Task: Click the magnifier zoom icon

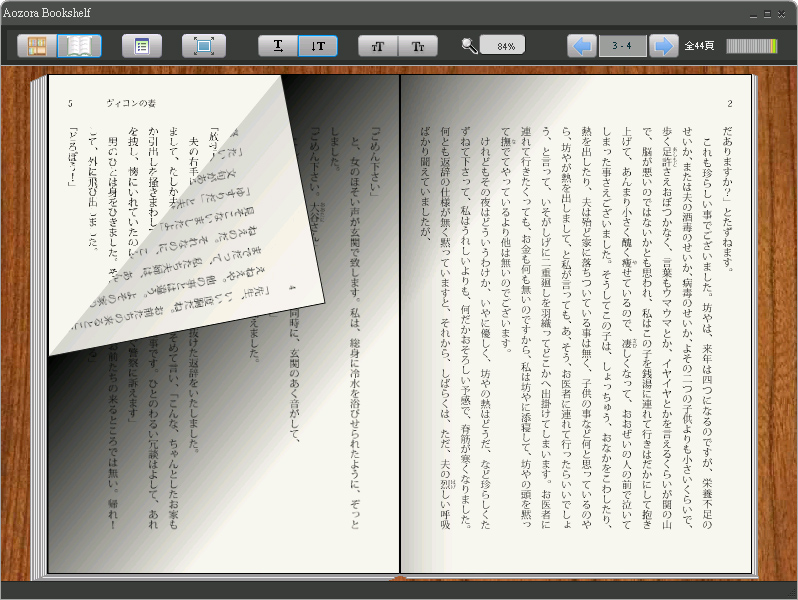Action: [469, 46]
